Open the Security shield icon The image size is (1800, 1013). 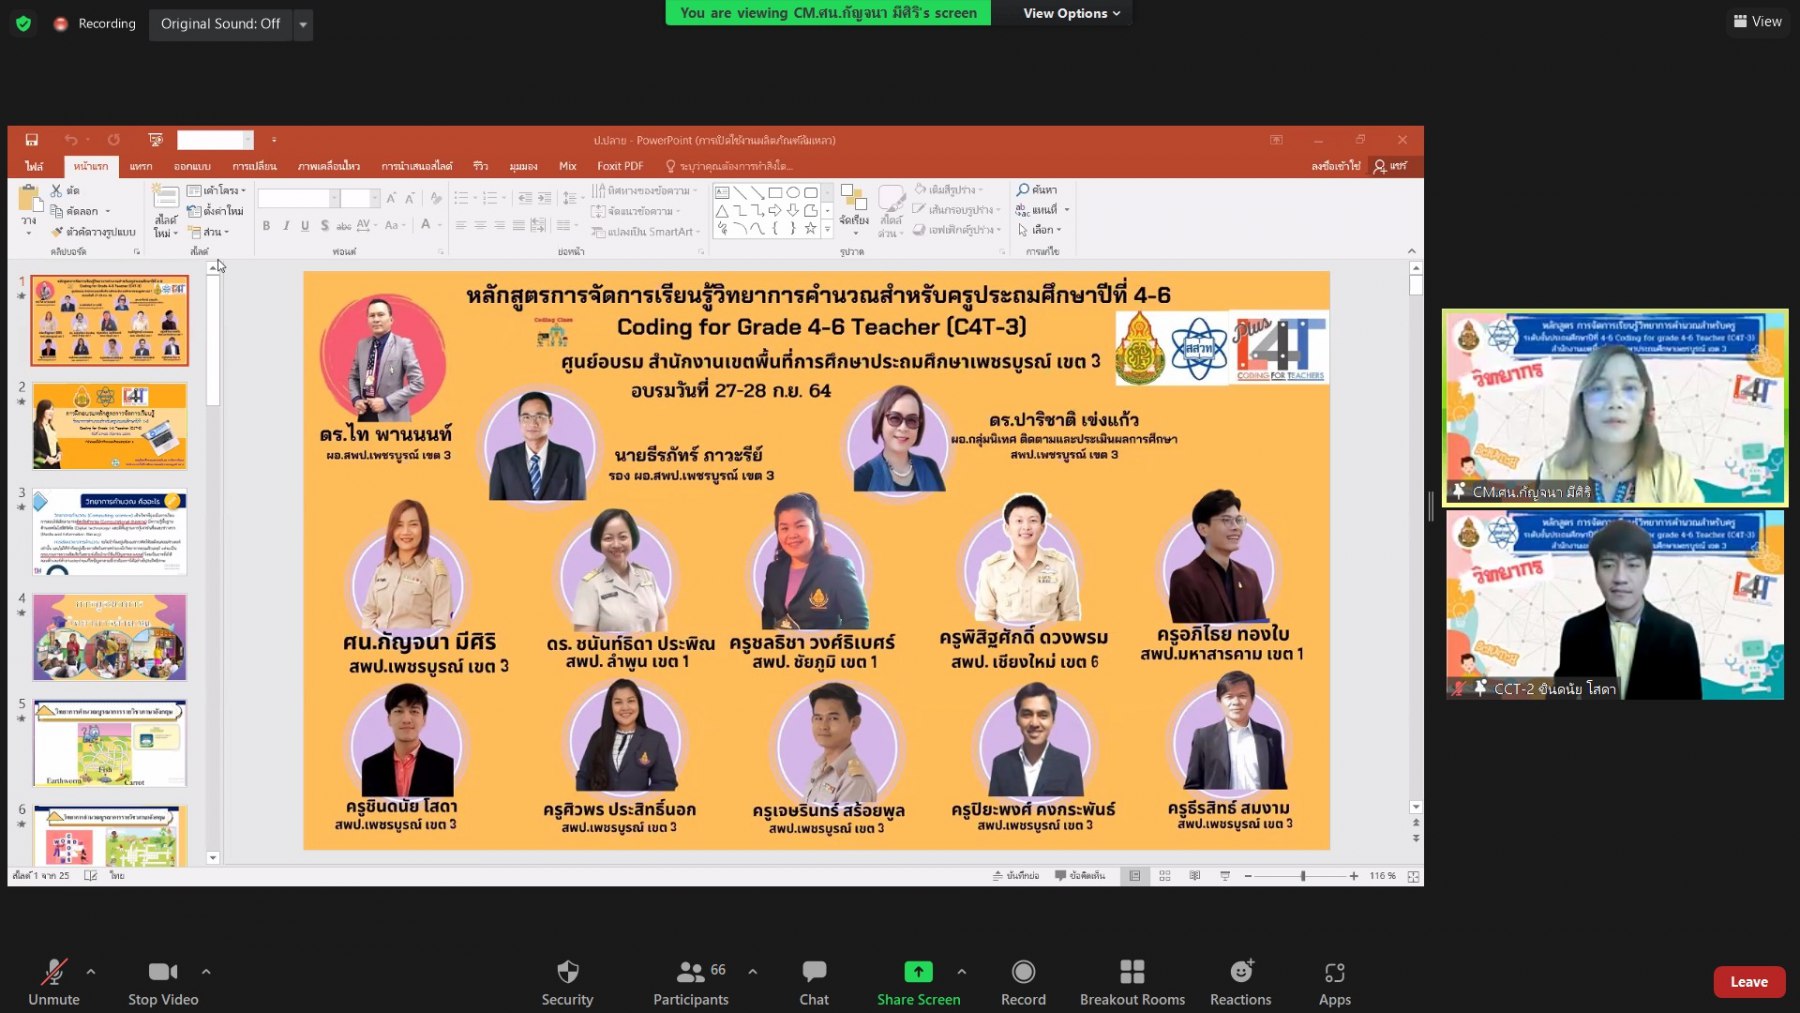(567, 972)
